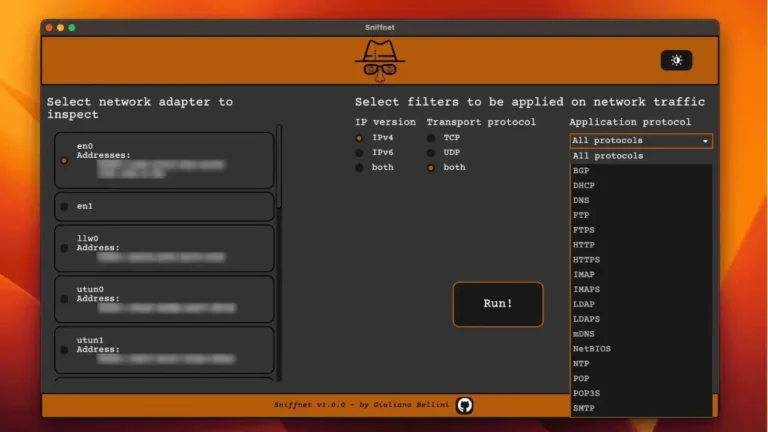Choose the llw0 network adapter

coord(164,248)
